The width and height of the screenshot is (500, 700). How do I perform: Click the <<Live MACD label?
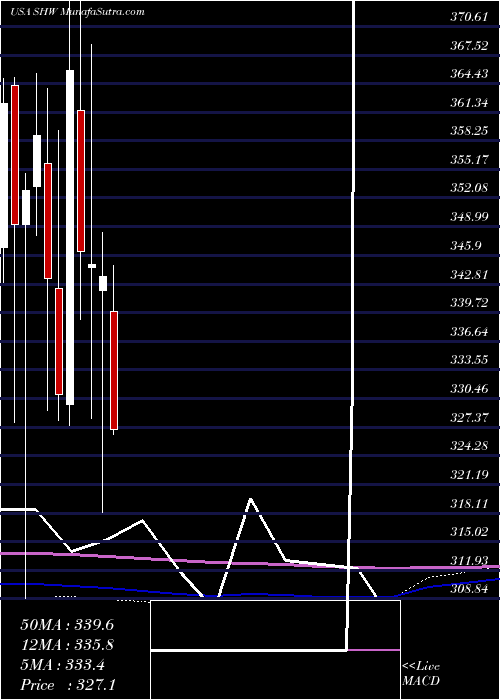coord(421,674)
